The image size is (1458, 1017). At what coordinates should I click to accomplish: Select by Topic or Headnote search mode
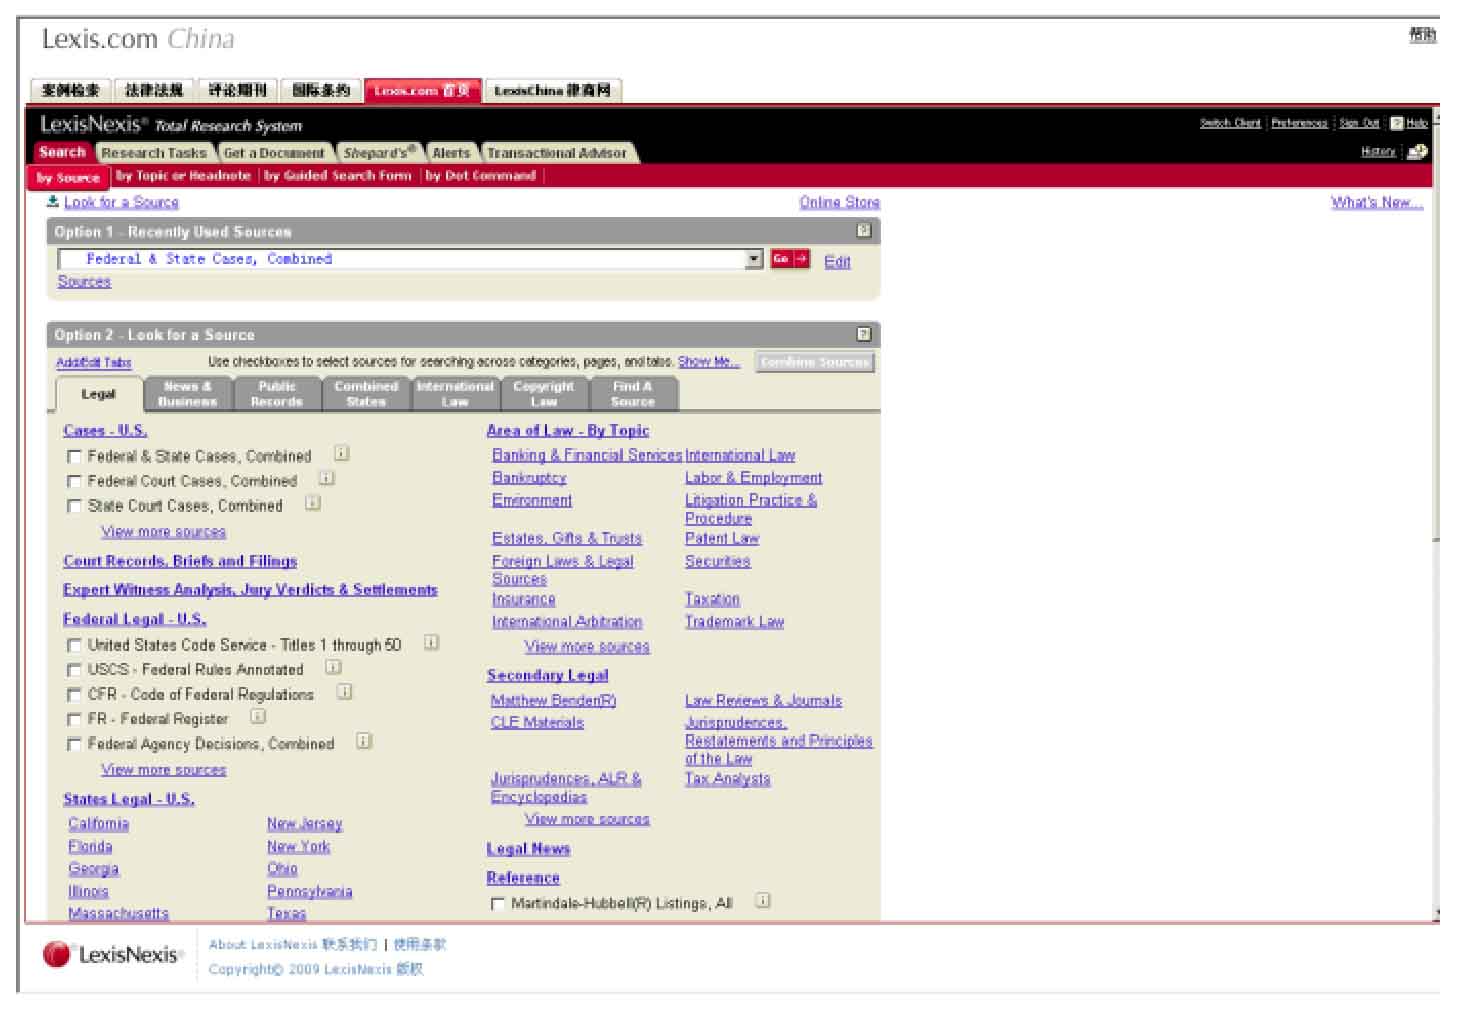click(x=183, y=176)
